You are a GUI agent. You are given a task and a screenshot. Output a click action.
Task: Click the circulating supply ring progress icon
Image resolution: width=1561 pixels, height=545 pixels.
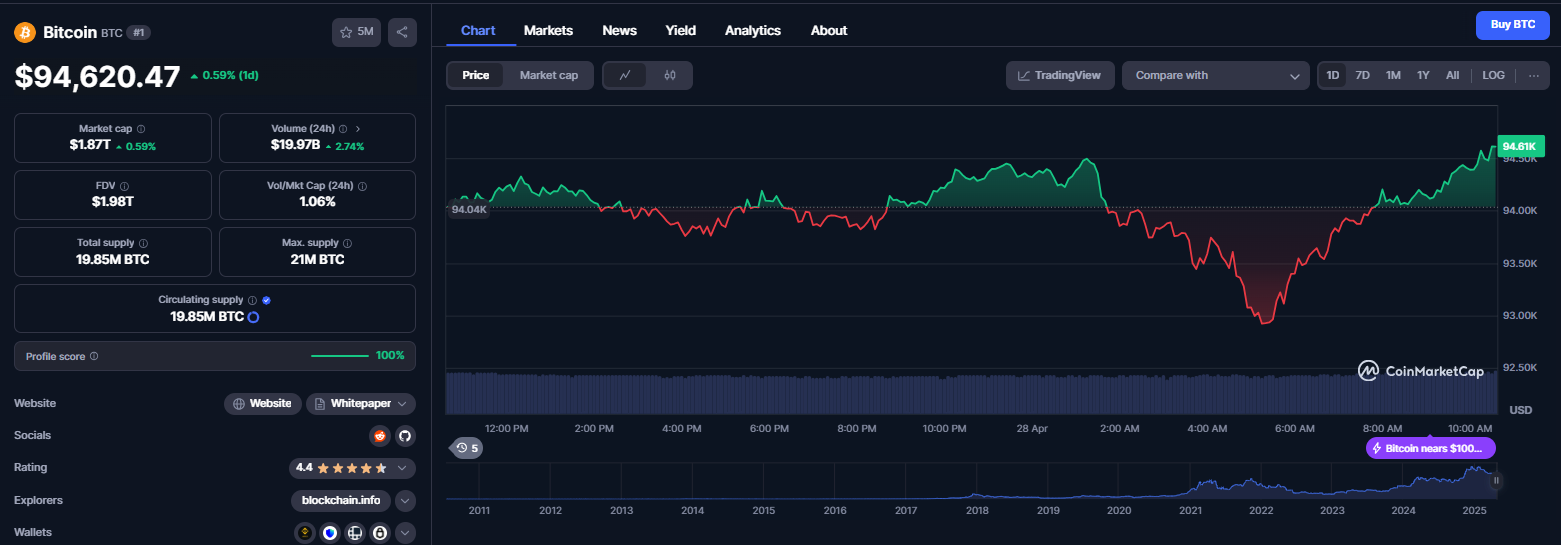click(x=253, y=317)
